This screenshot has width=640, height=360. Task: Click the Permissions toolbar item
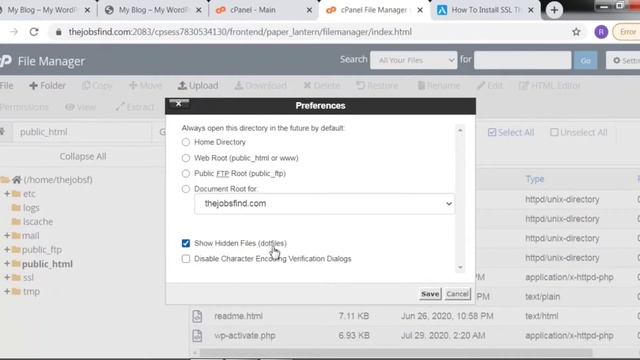click(24, 107)
